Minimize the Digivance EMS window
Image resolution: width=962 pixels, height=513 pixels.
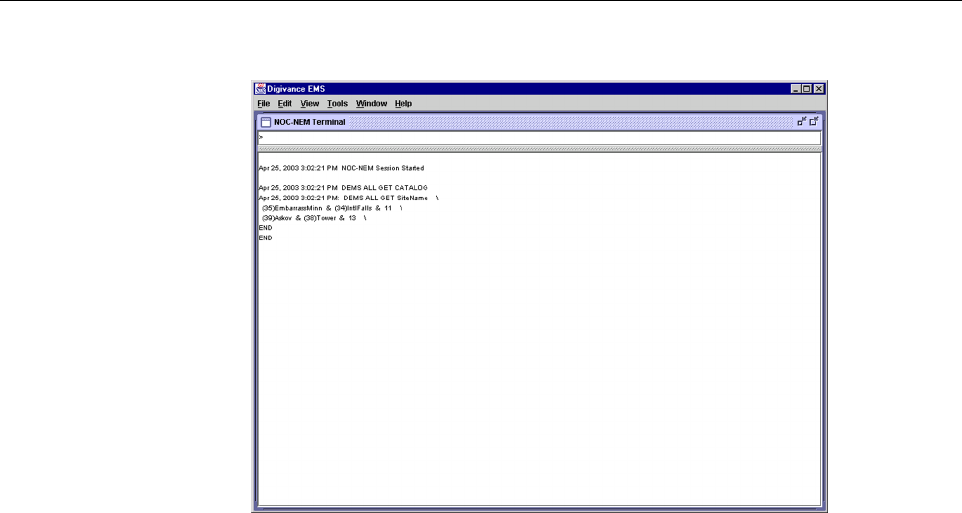[x=796, y=89]
